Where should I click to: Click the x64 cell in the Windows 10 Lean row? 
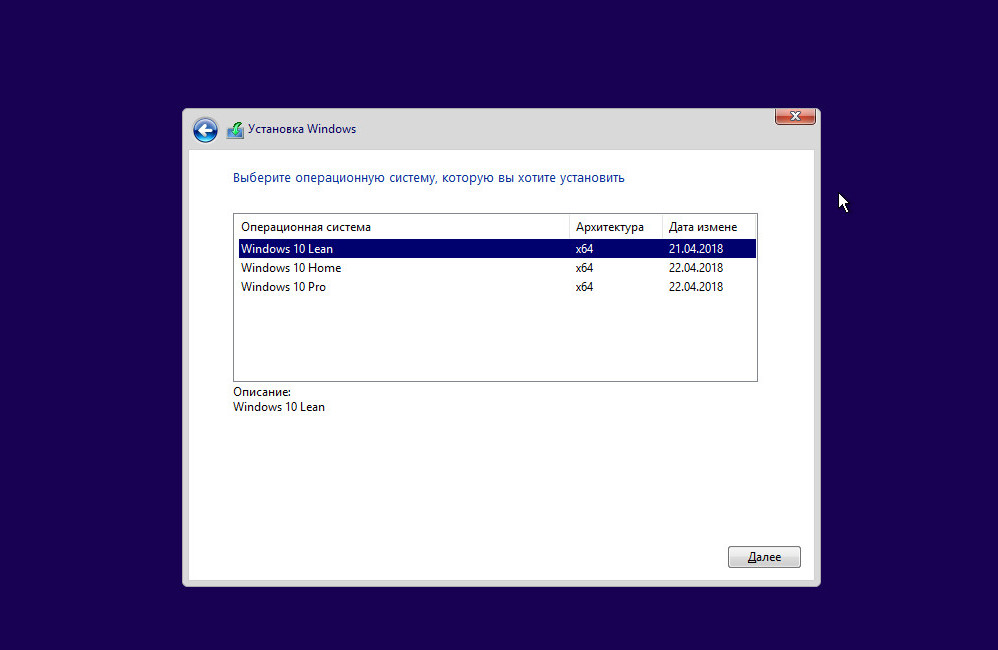(x=584, y=248)
